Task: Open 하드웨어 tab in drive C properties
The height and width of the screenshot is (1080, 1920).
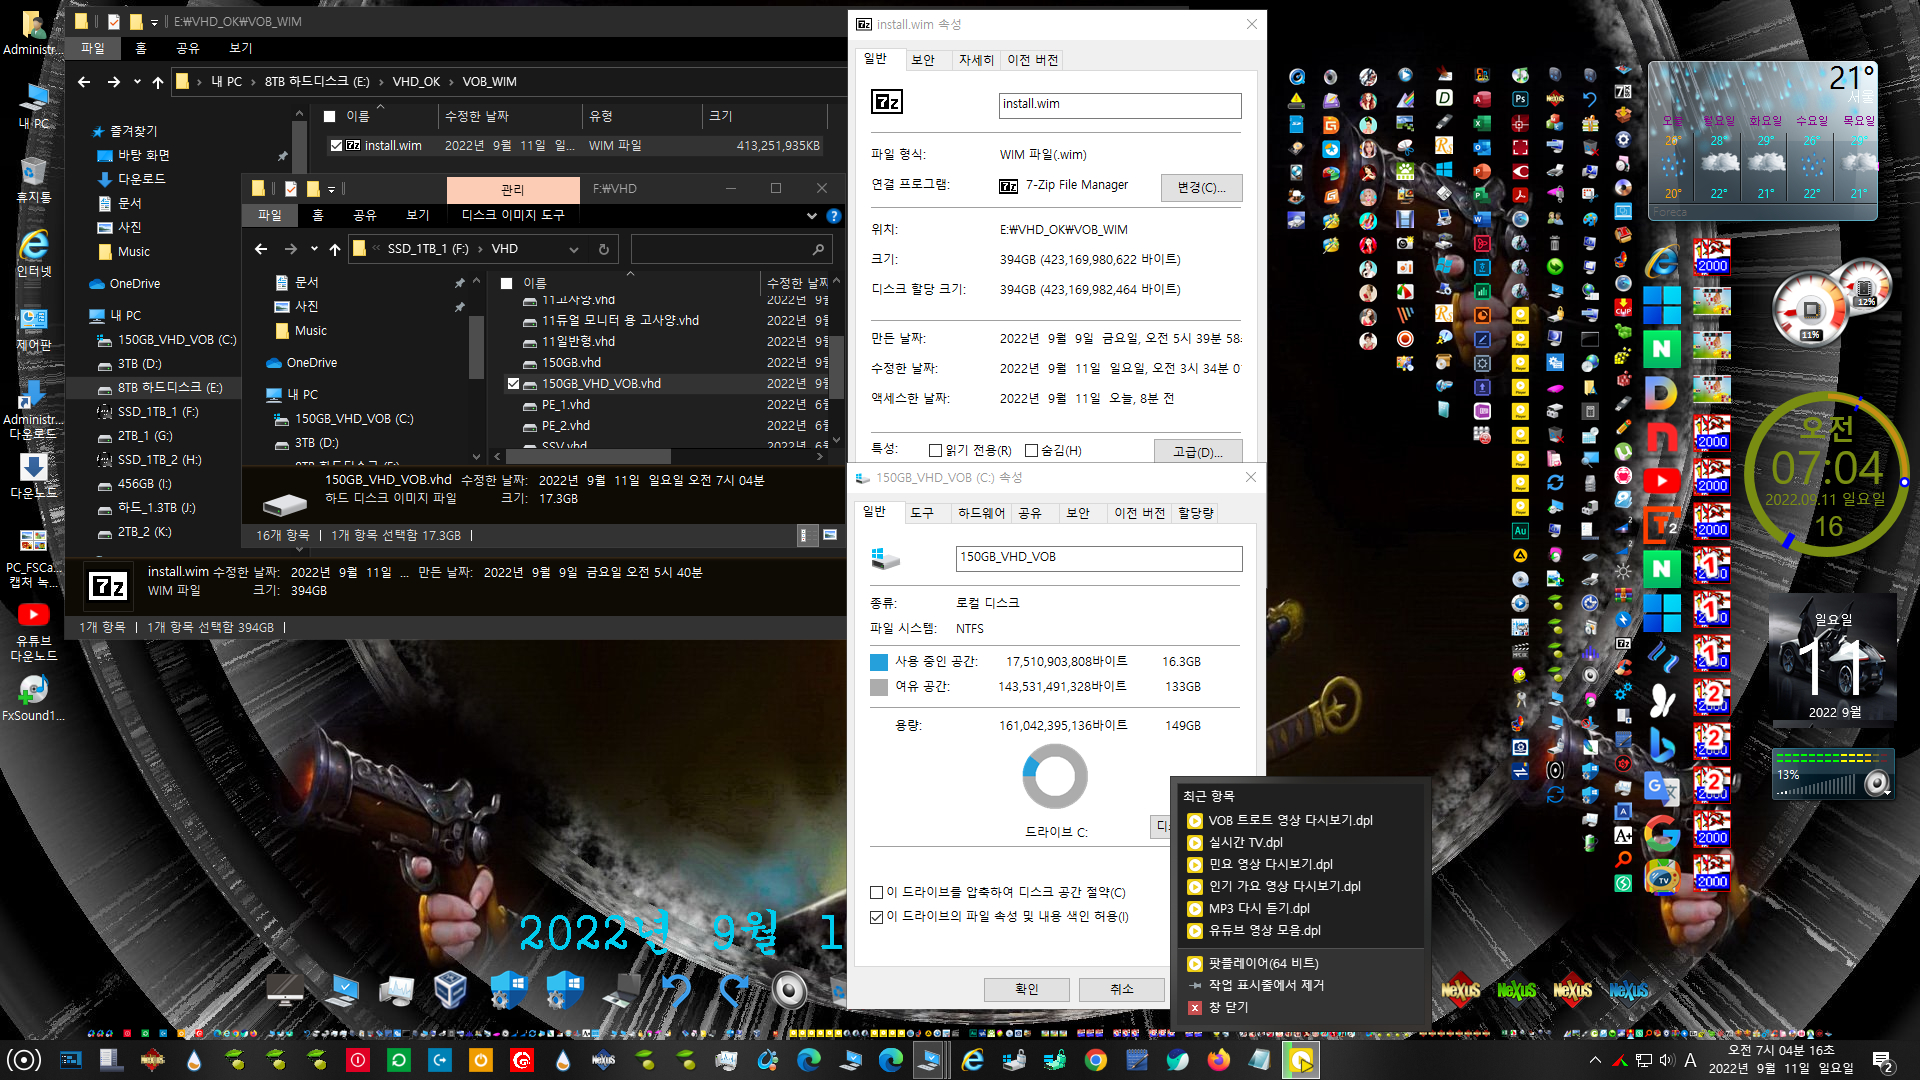Action: click(x=981, y=513)
